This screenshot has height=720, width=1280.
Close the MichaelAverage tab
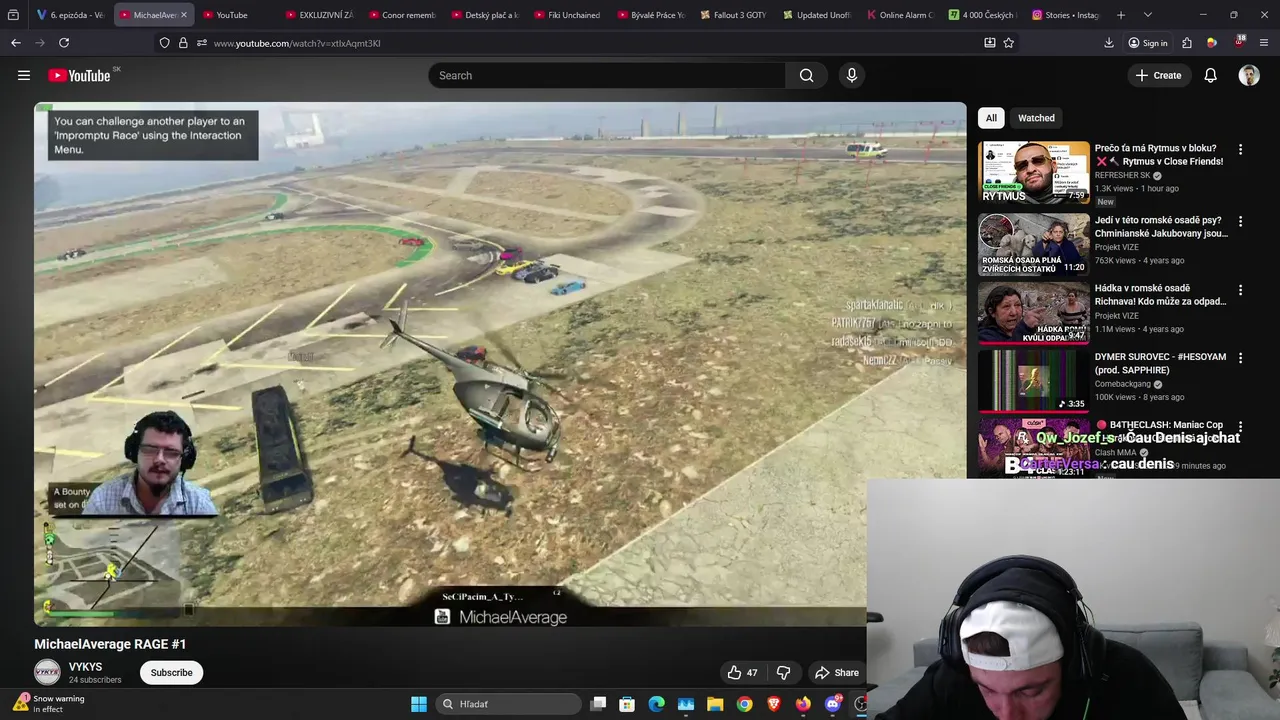point(183,15)
